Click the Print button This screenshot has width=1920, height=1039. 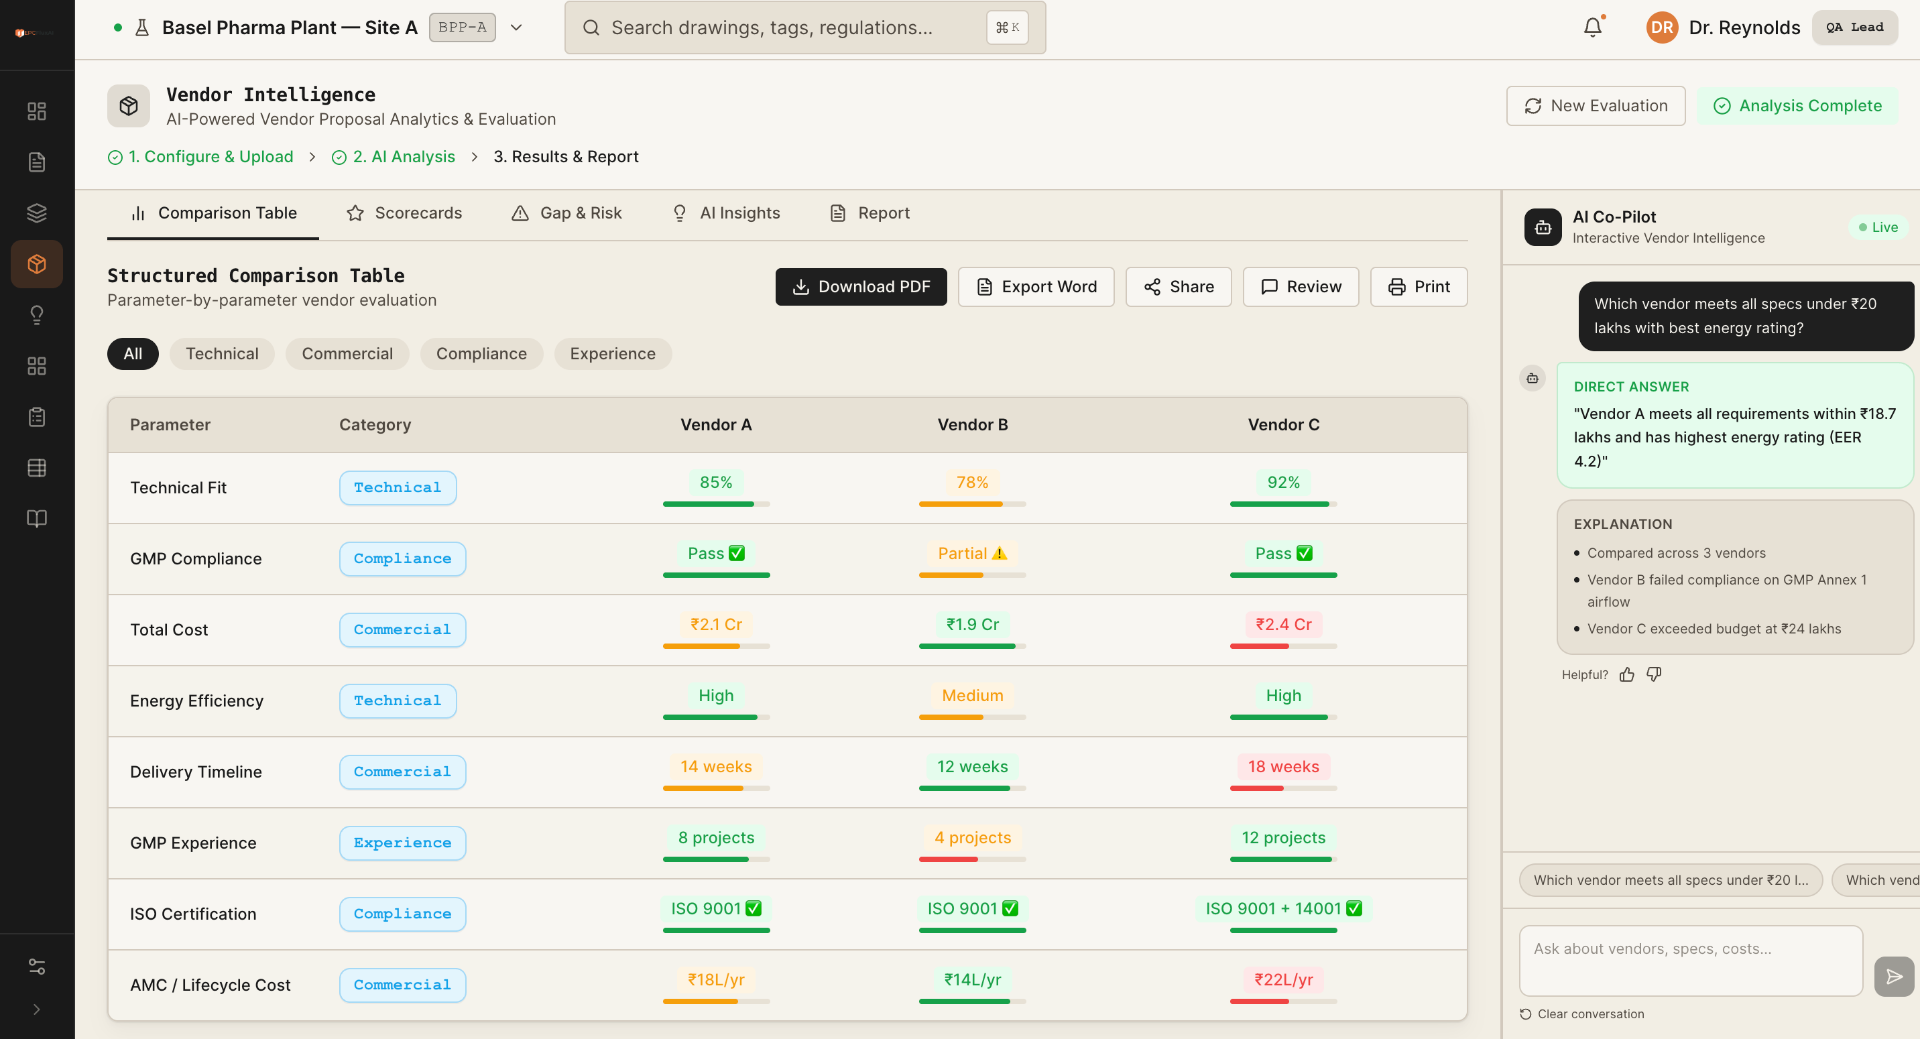point(1419,287)
